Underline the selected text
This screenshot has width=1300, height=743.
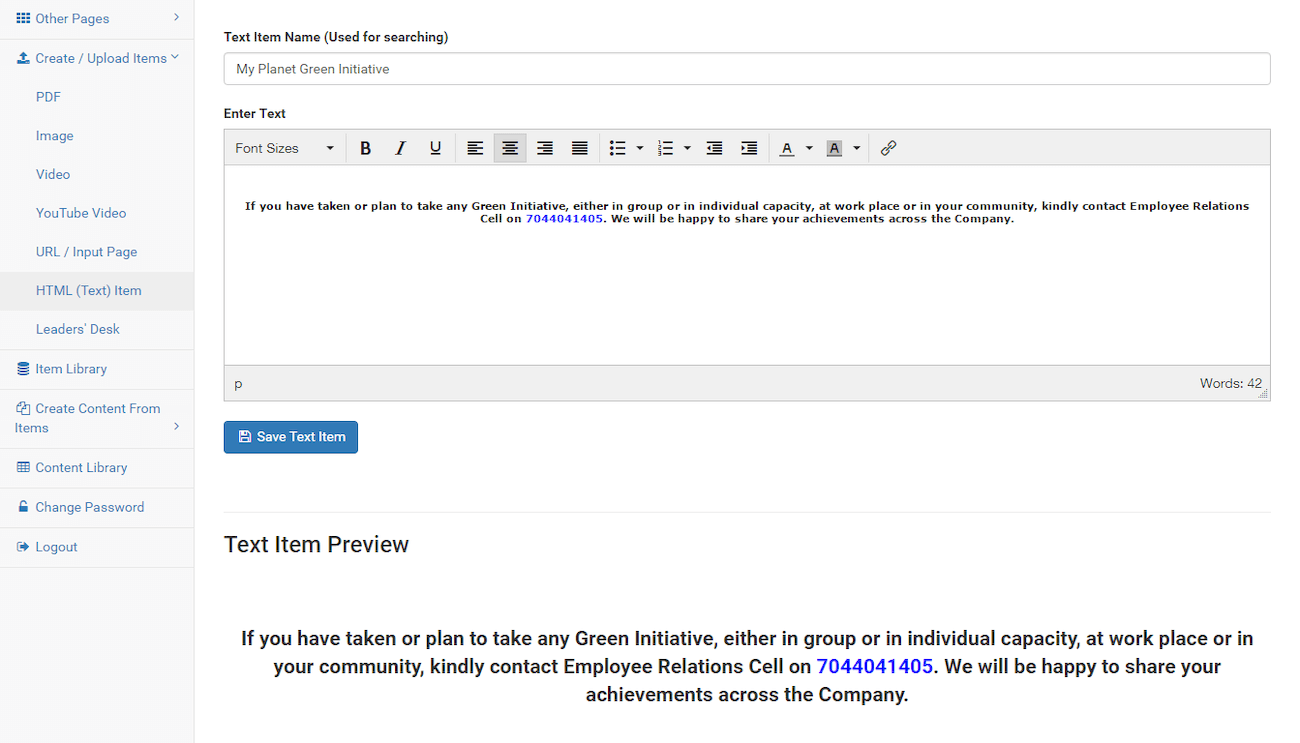tap(435, 148)
